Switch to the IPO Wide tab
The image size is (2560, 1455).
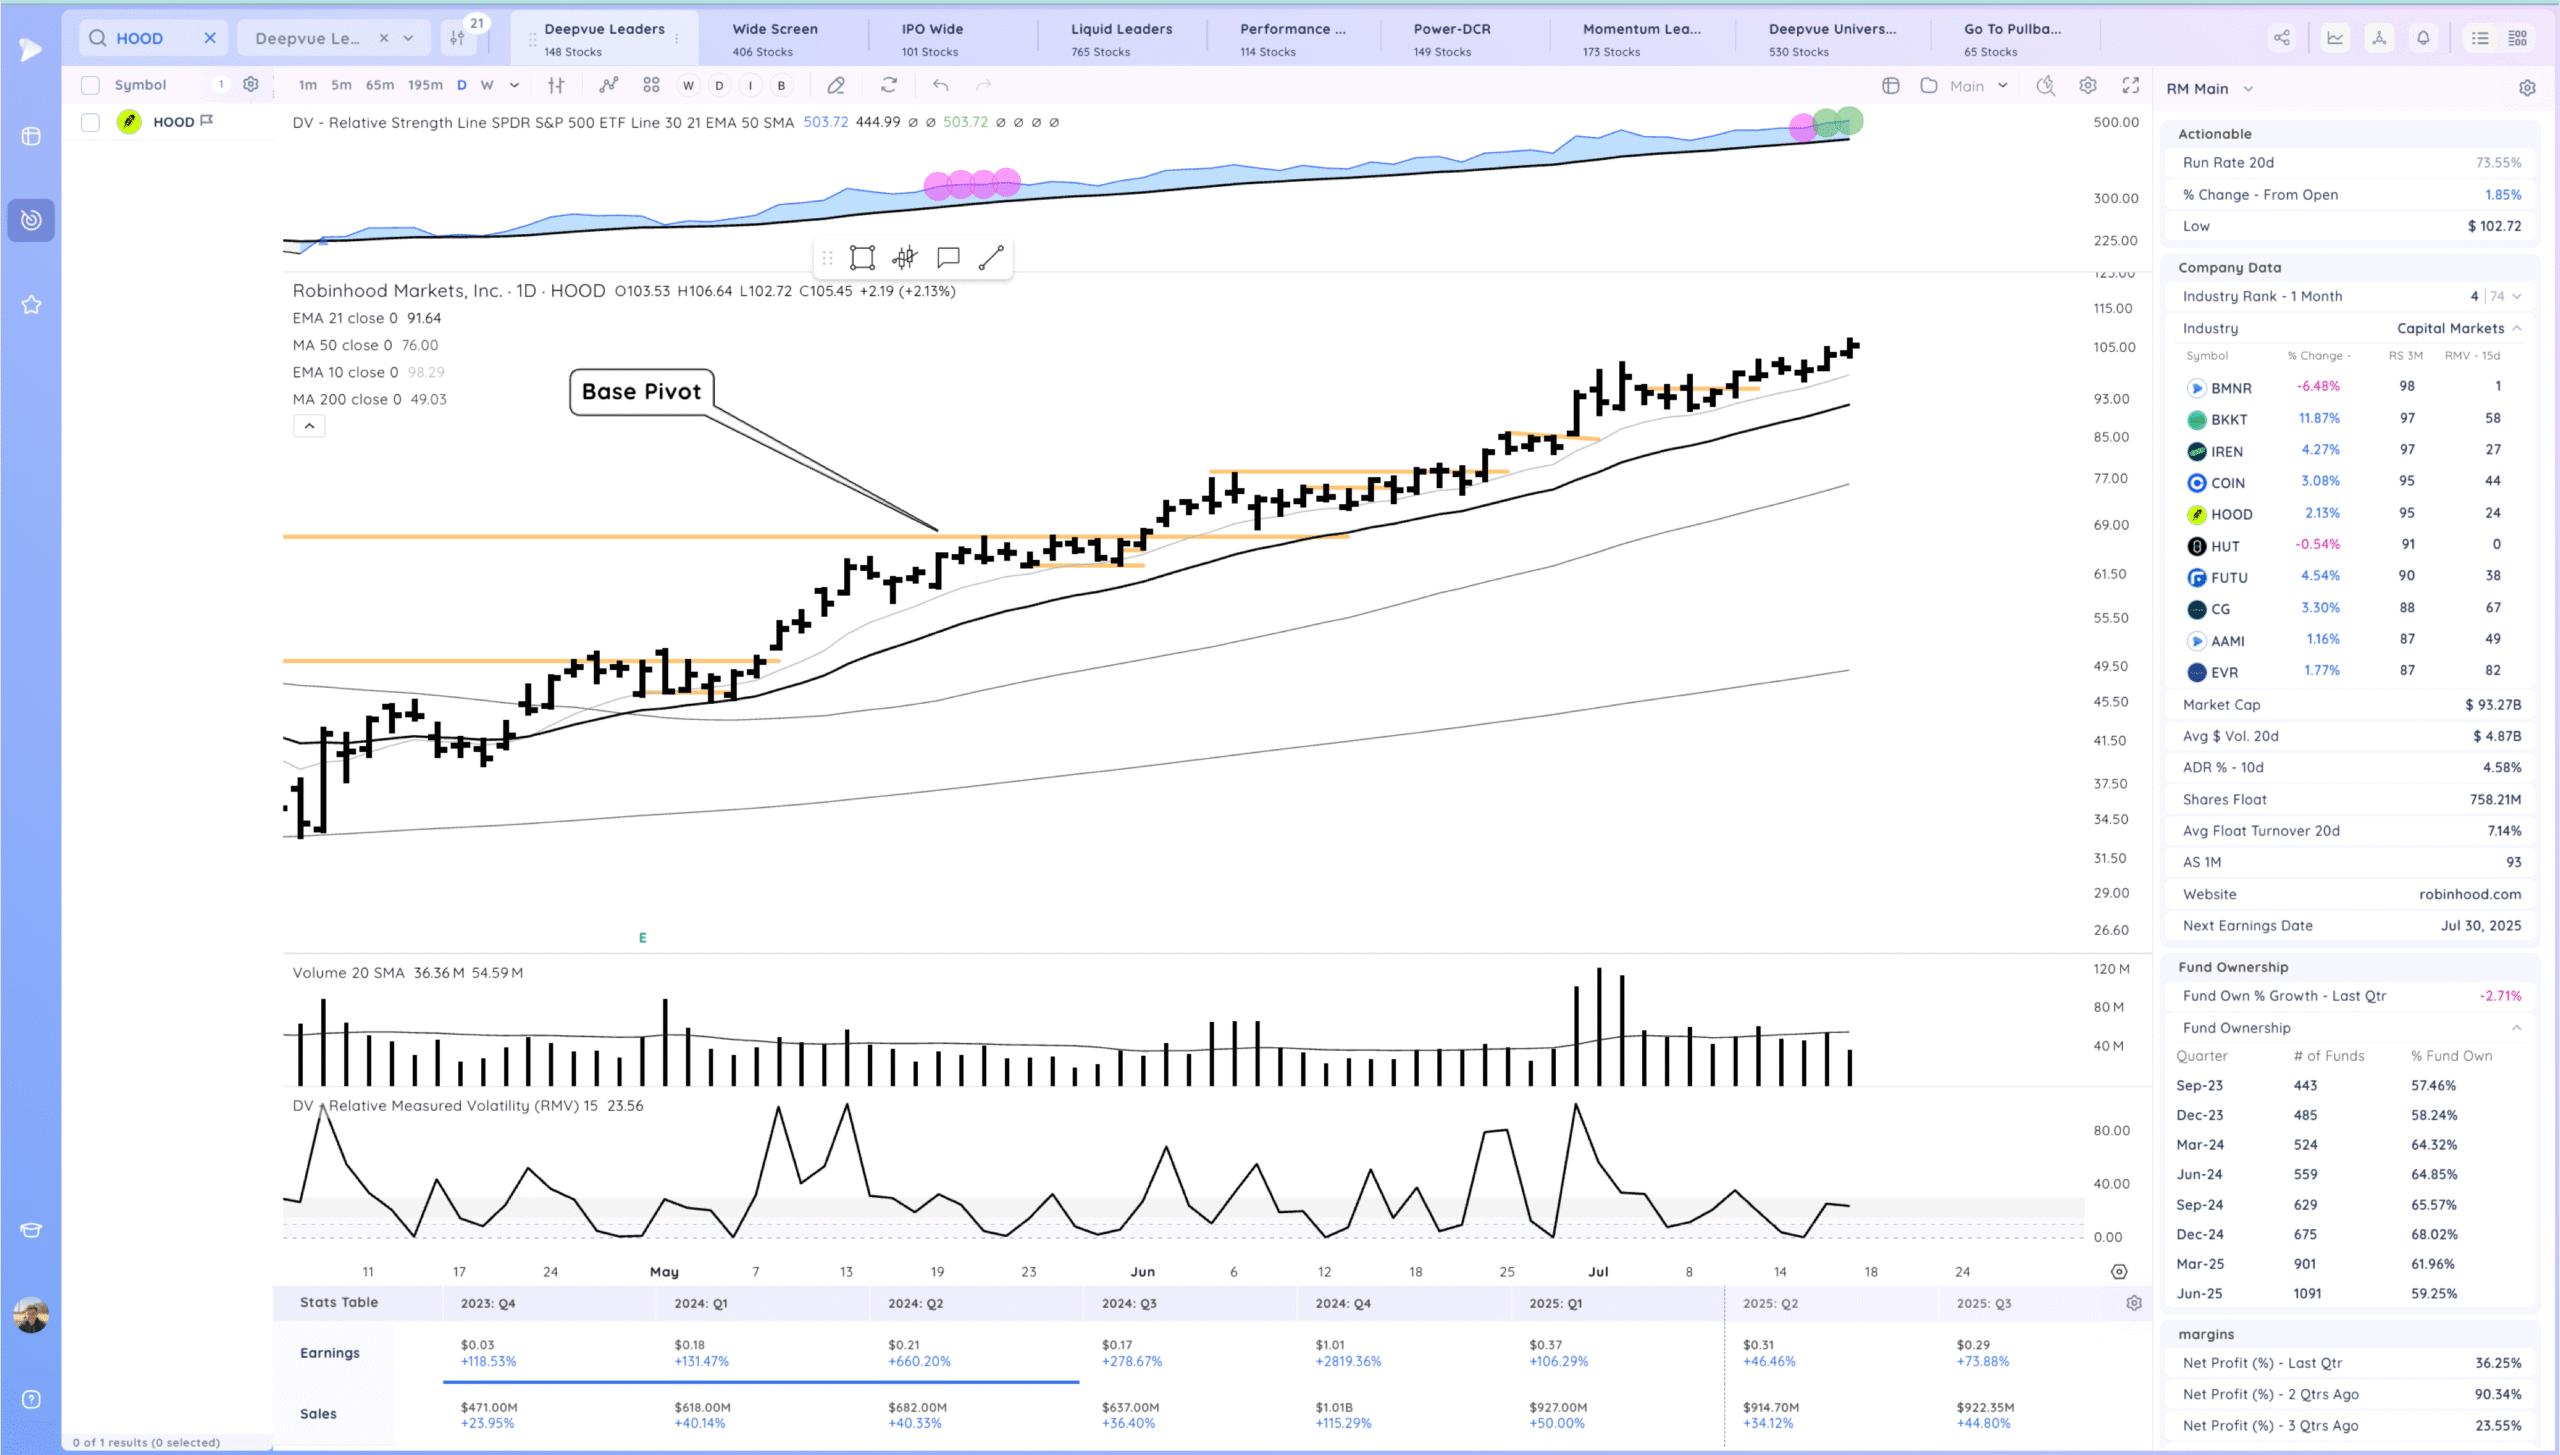pos(931,38)
